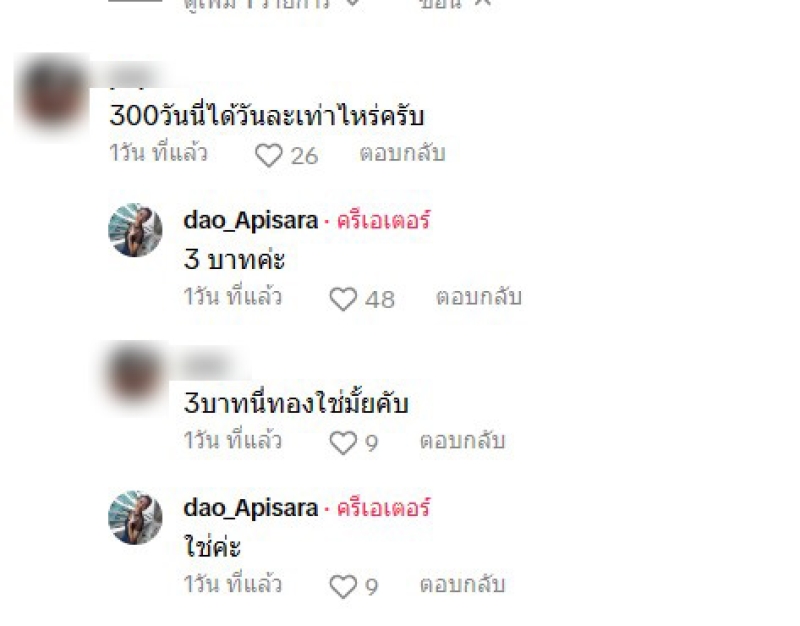Image resolution: width=800 pixels, height=626 pixels.
Task: Open dao_Apisara username above "3 บาทค่ะ"
Action: (251, 221)
